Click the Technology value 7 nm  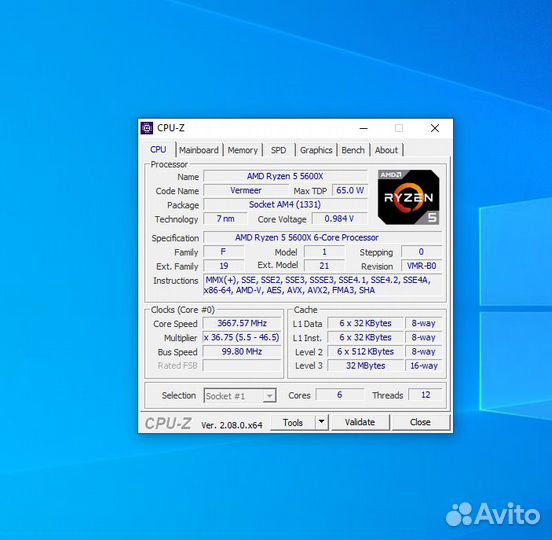point(225,219)
